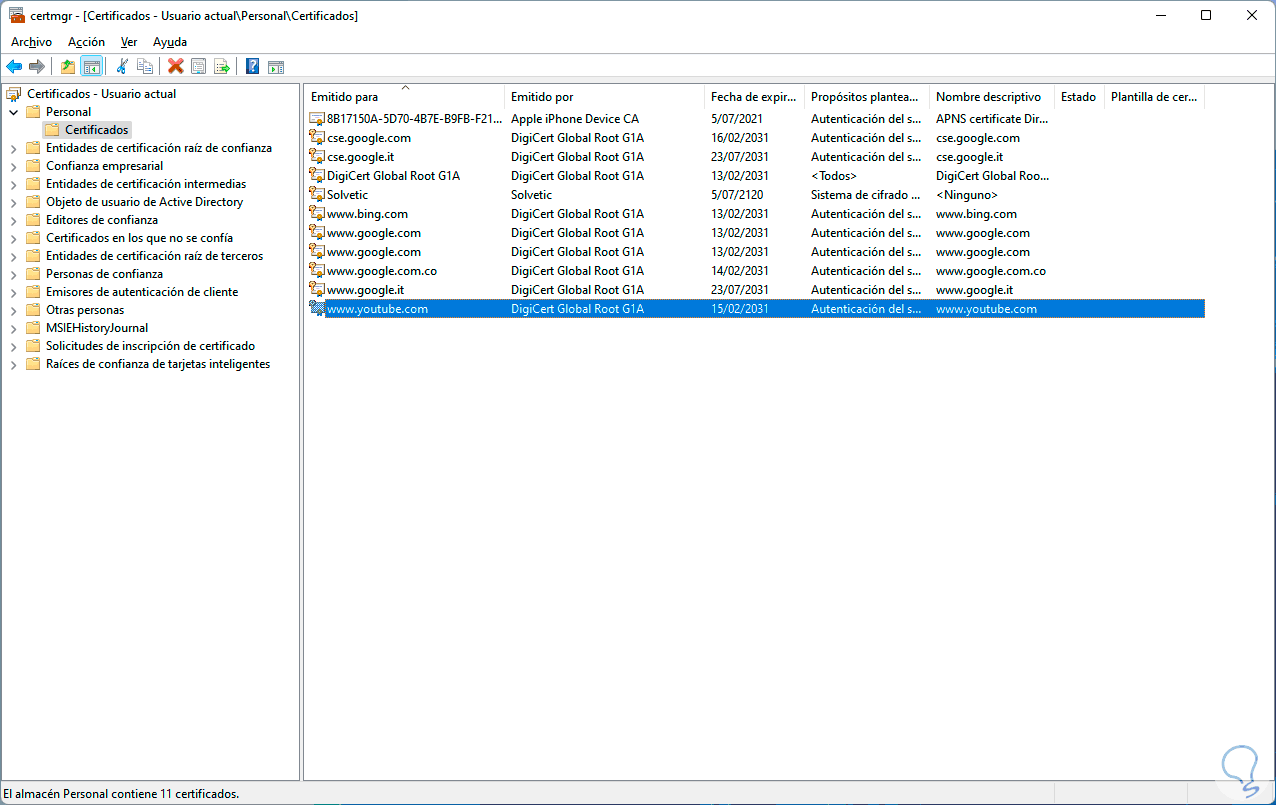Click the red X Delete icon
Screen dimensions: 1276x805
click(176, 66)
